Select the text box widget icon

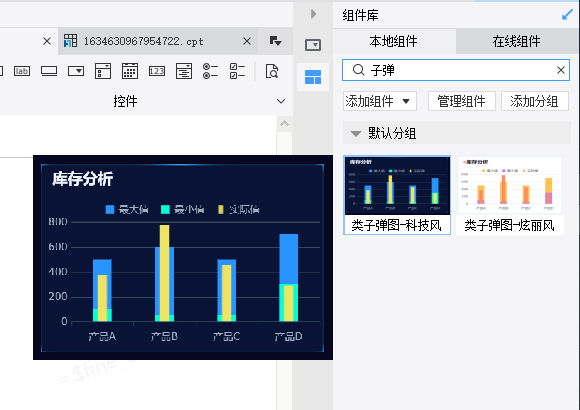tap(49, 71)
